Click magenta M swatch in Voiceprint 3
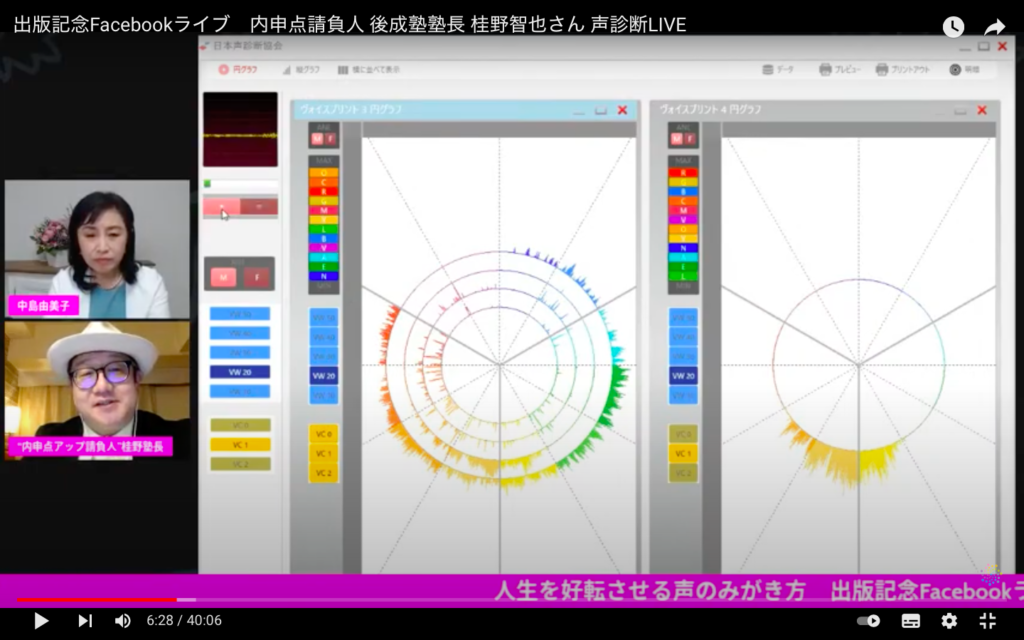This screenshot has height=640, width=1024. [323, 210]
